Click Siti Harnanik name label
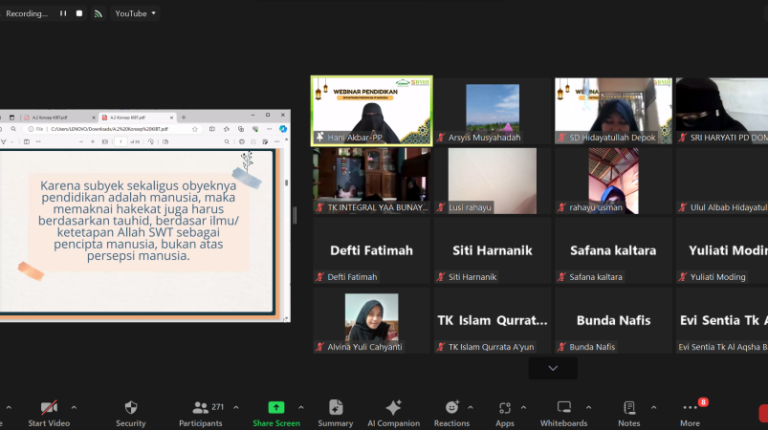The width and height of the screenshot is (768, 430). coord(472,277)
